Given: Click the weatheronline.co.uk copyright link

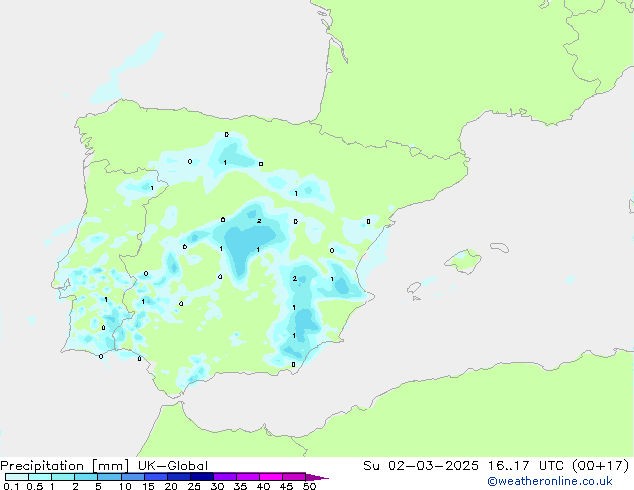Looking at the screenshot, I should click(550, 481).
